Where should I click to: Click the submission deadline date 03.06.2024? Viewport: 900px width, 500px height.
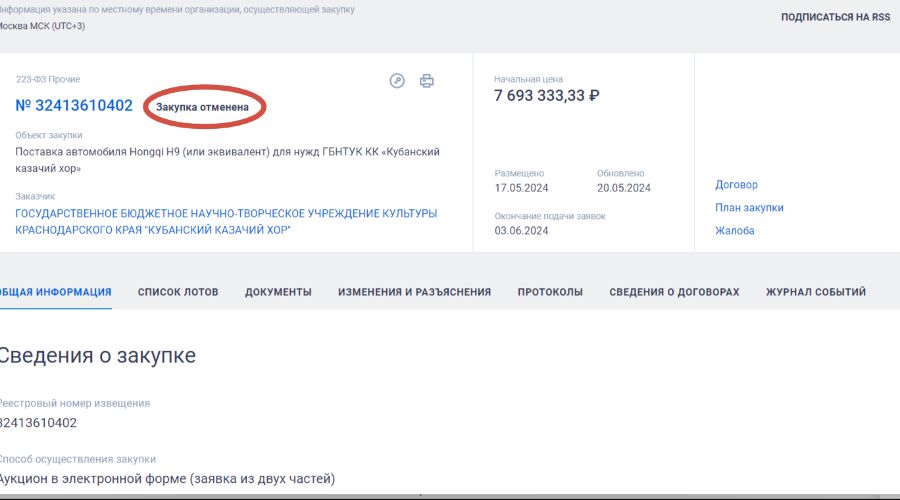(x=521, y=231)
